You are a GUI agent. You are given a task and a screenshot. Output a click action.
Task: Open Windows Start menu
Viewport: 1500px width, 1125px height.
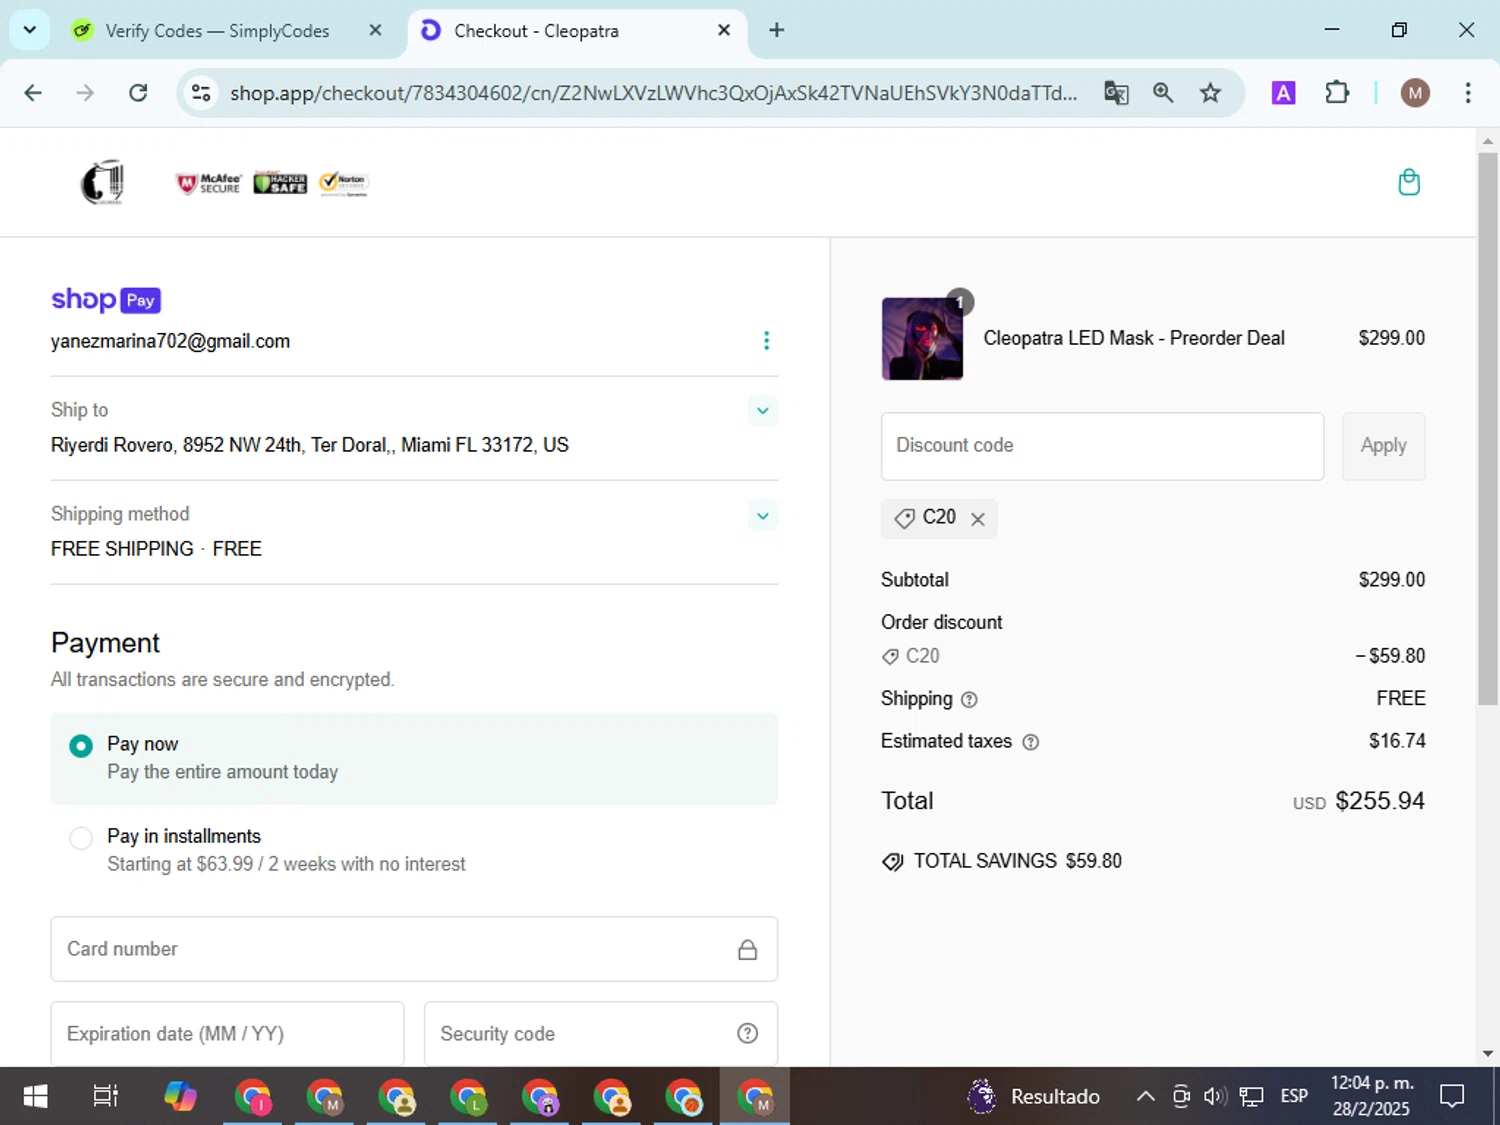(35, 1097)
